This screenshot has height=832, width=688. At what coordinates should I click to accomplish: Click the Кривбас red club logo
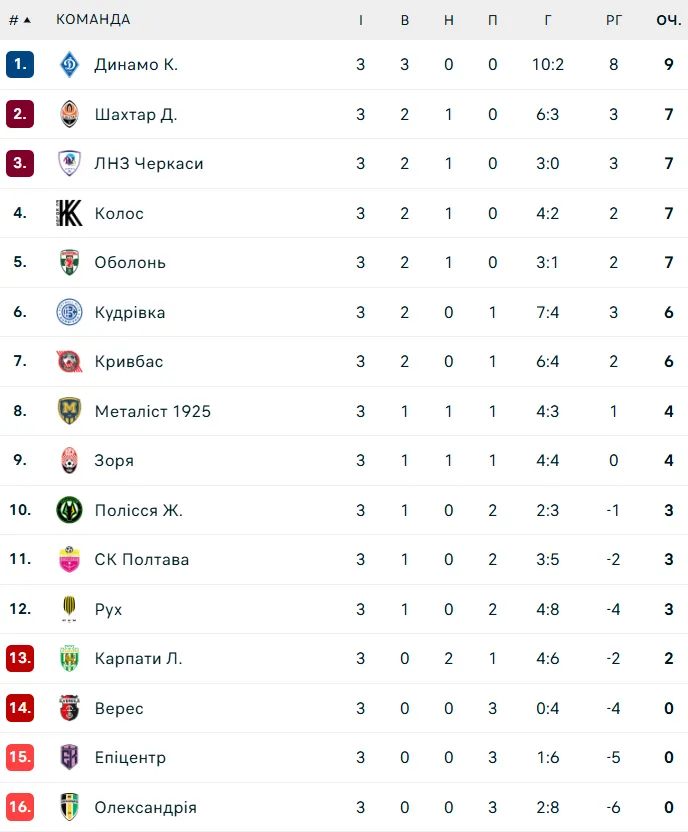coord(69,361)
